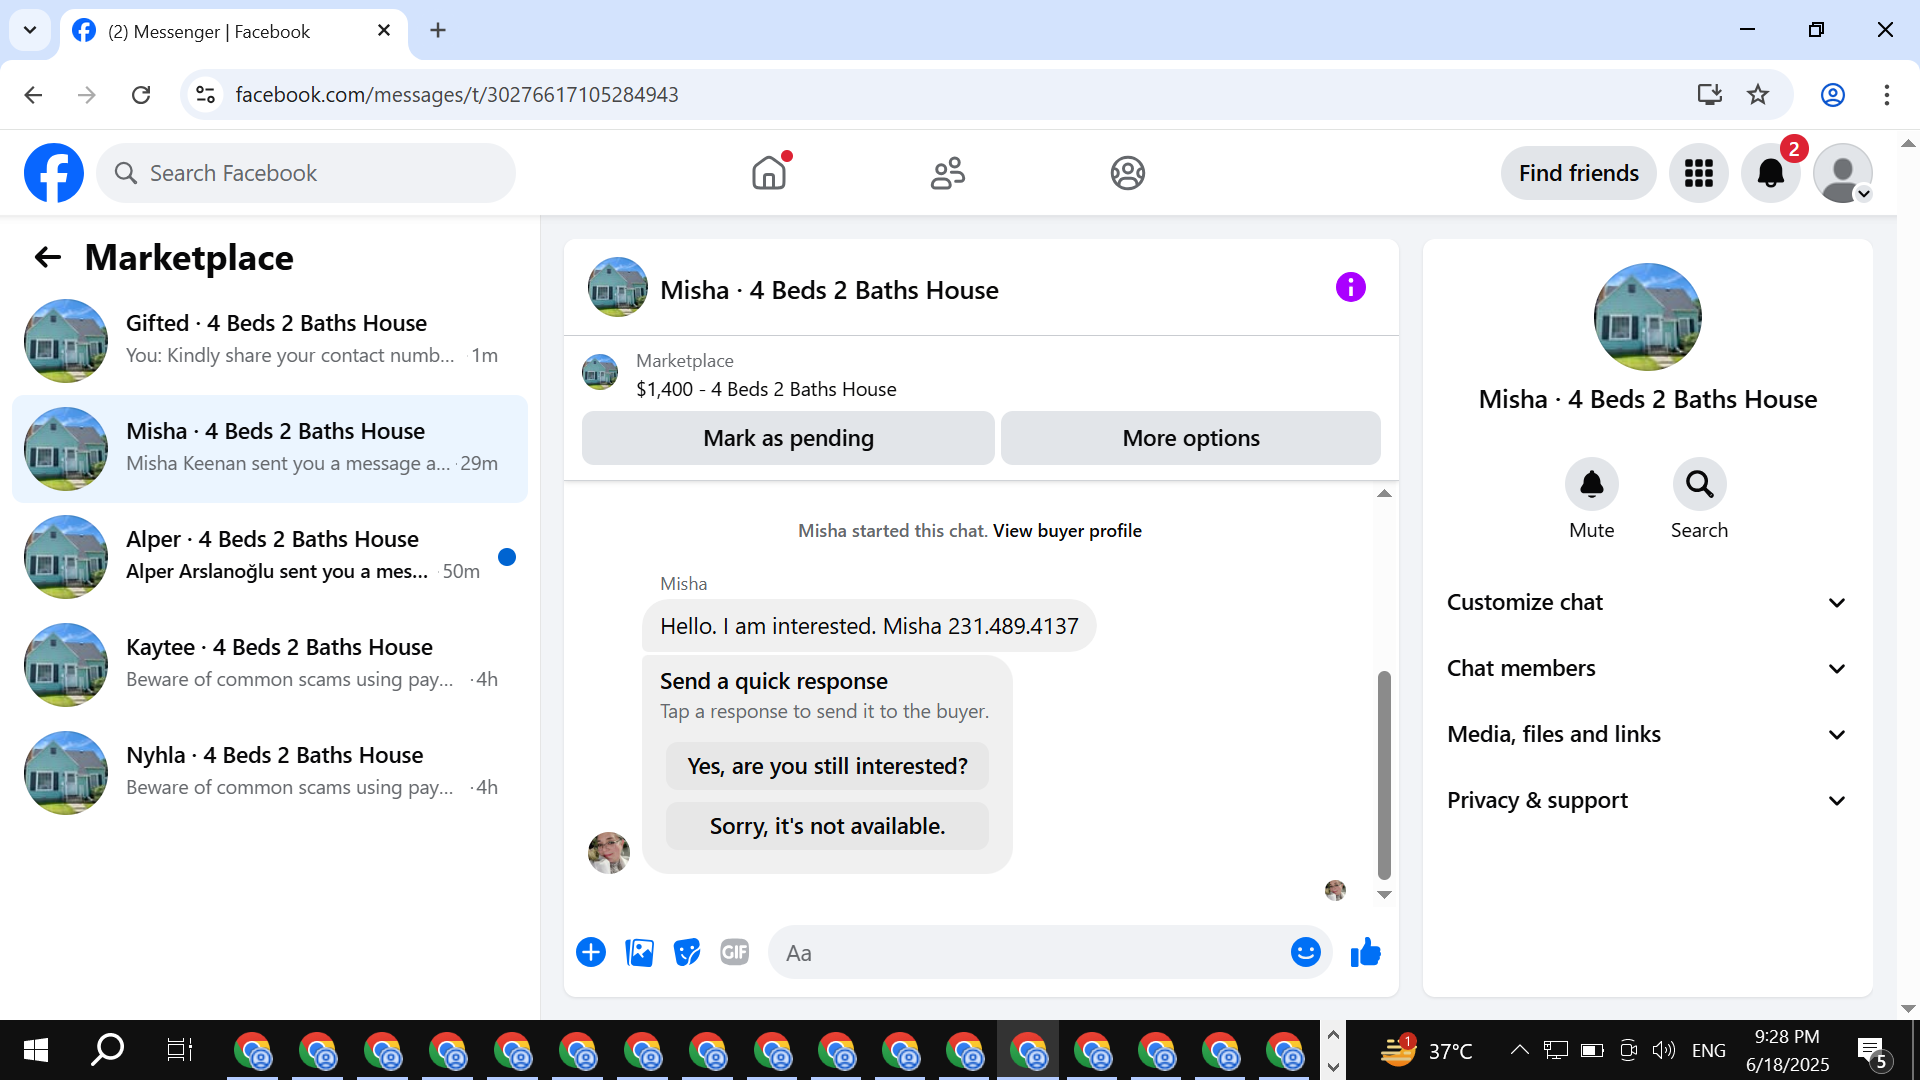Open a new browser tab
Image resolution: width=1920 pixels, height=1080 pixels.
437,31
